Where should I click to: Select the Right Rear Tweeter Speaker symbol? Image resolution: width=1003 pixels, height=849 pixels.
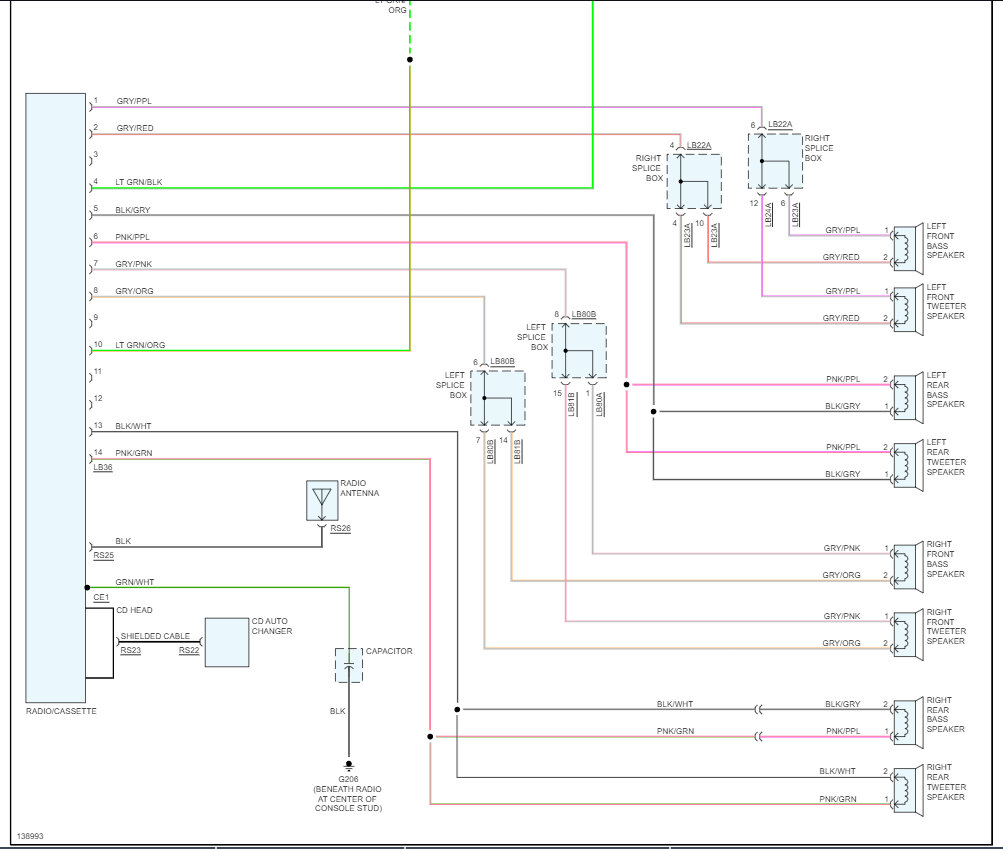pos(908,790)
